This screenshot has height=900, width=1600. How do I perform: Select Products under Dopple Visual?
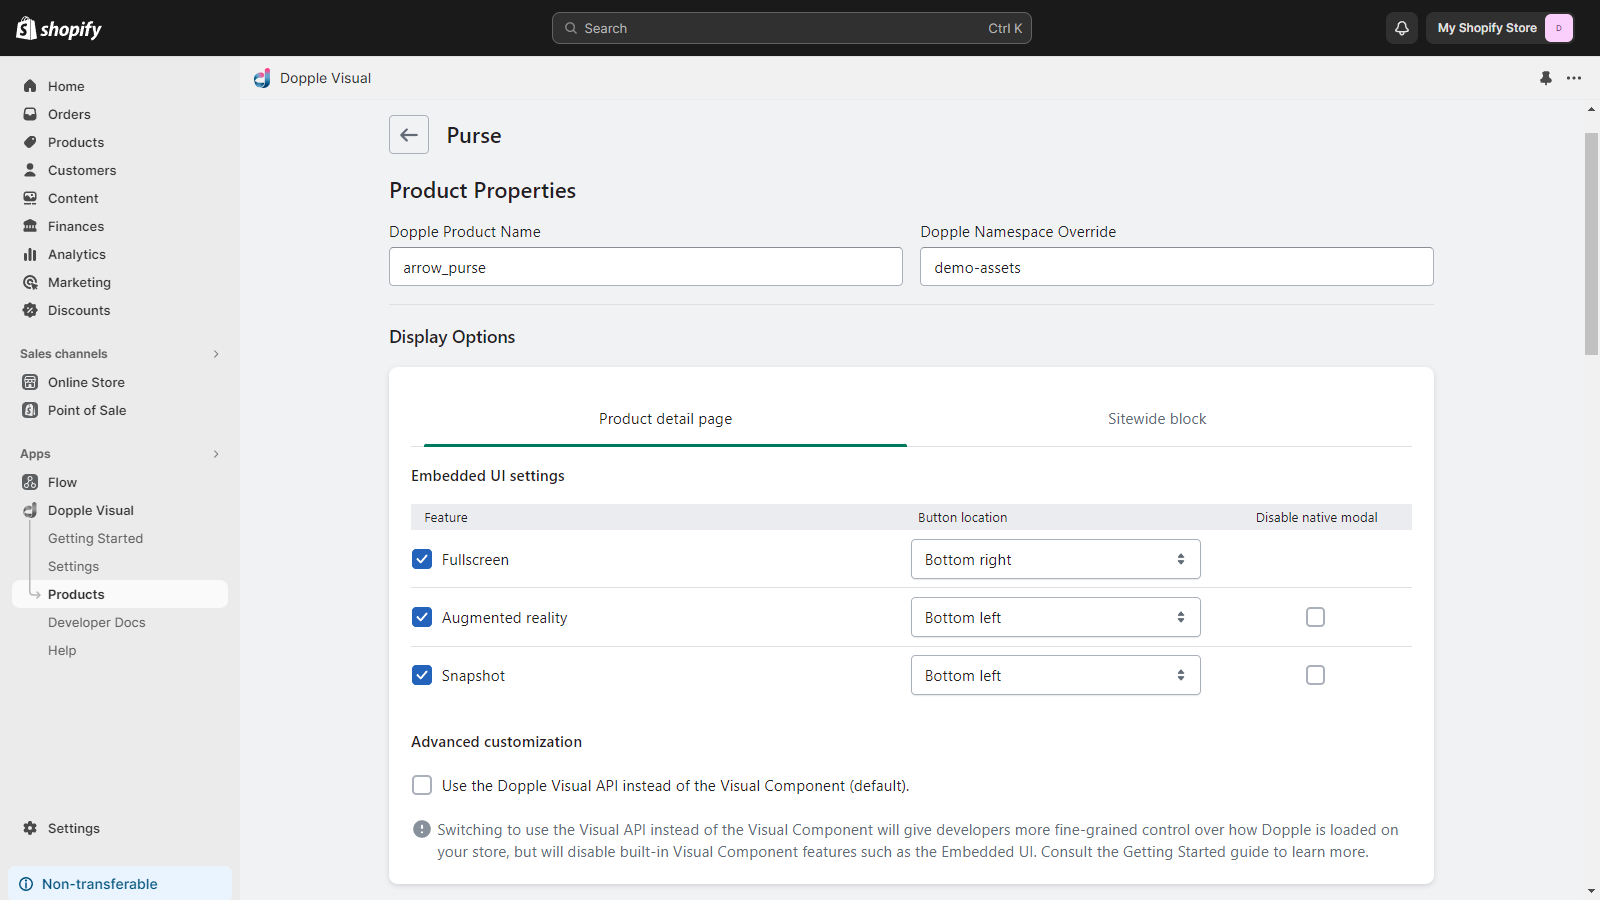[120, 594]
